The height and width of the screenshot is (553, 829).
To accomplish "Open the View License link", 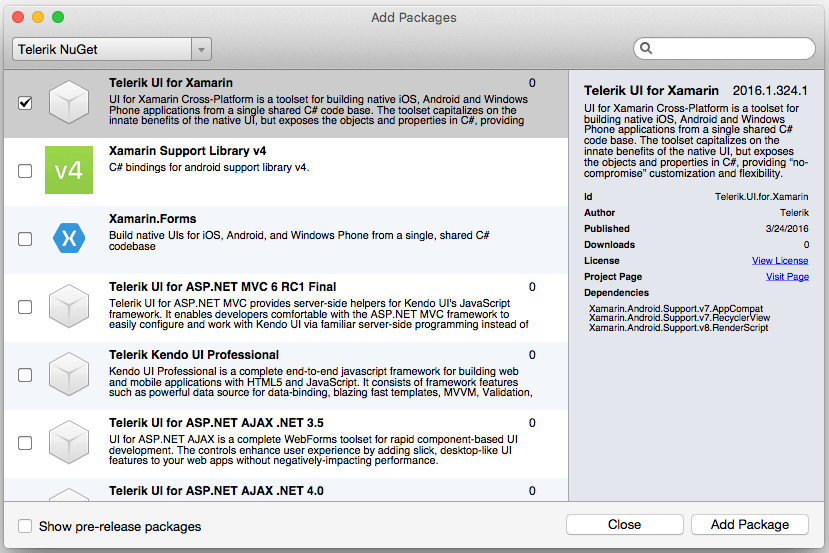I will coord(780,261).
